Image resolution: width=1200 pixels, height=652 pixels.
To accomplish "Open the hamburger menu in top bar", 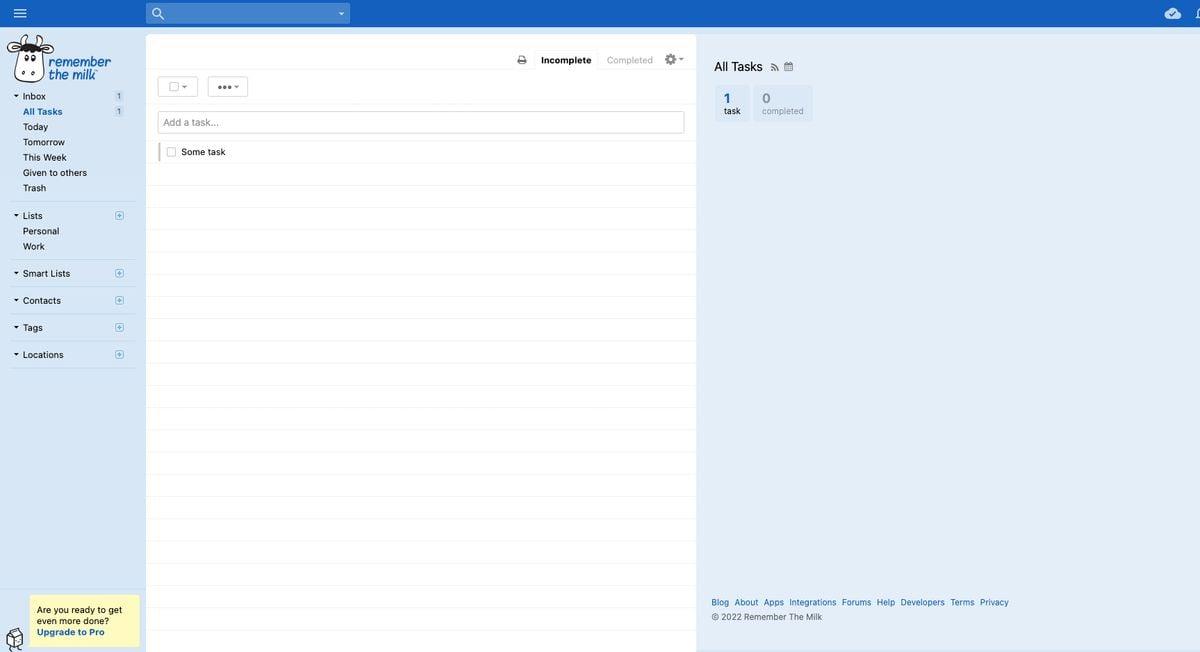I will tap(20, 13).
